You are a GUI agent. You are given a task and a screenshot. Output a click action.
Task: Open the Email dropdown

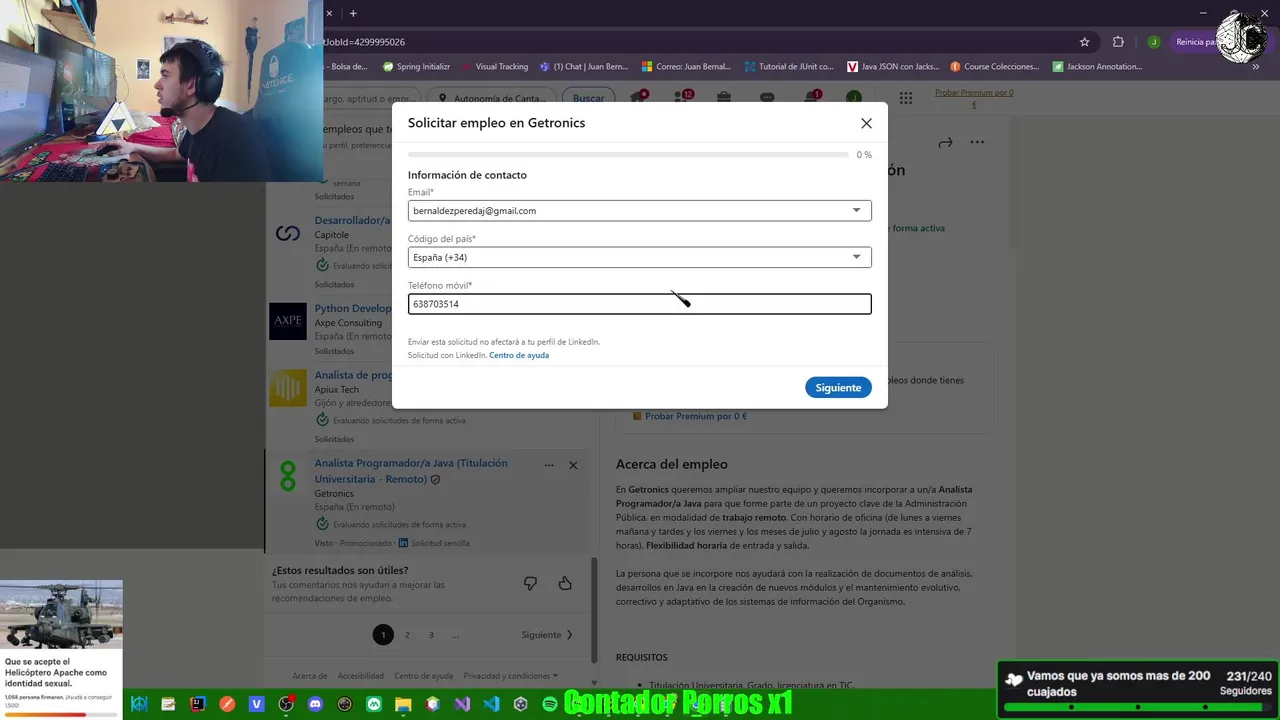[x=640, y=211]
